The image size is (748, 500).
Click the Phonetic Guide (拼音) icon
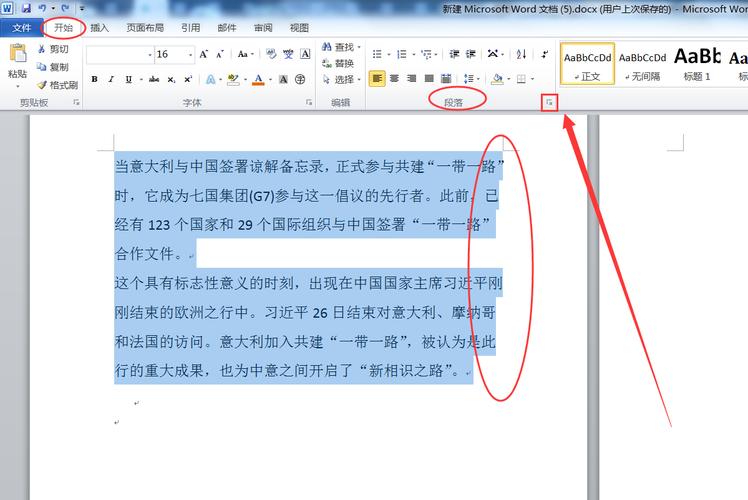click(x=288, y=54)
